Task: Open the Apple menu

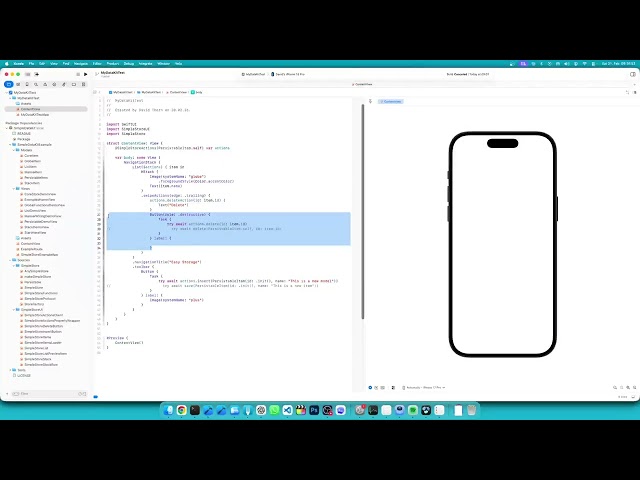Action: pos(7,64)
